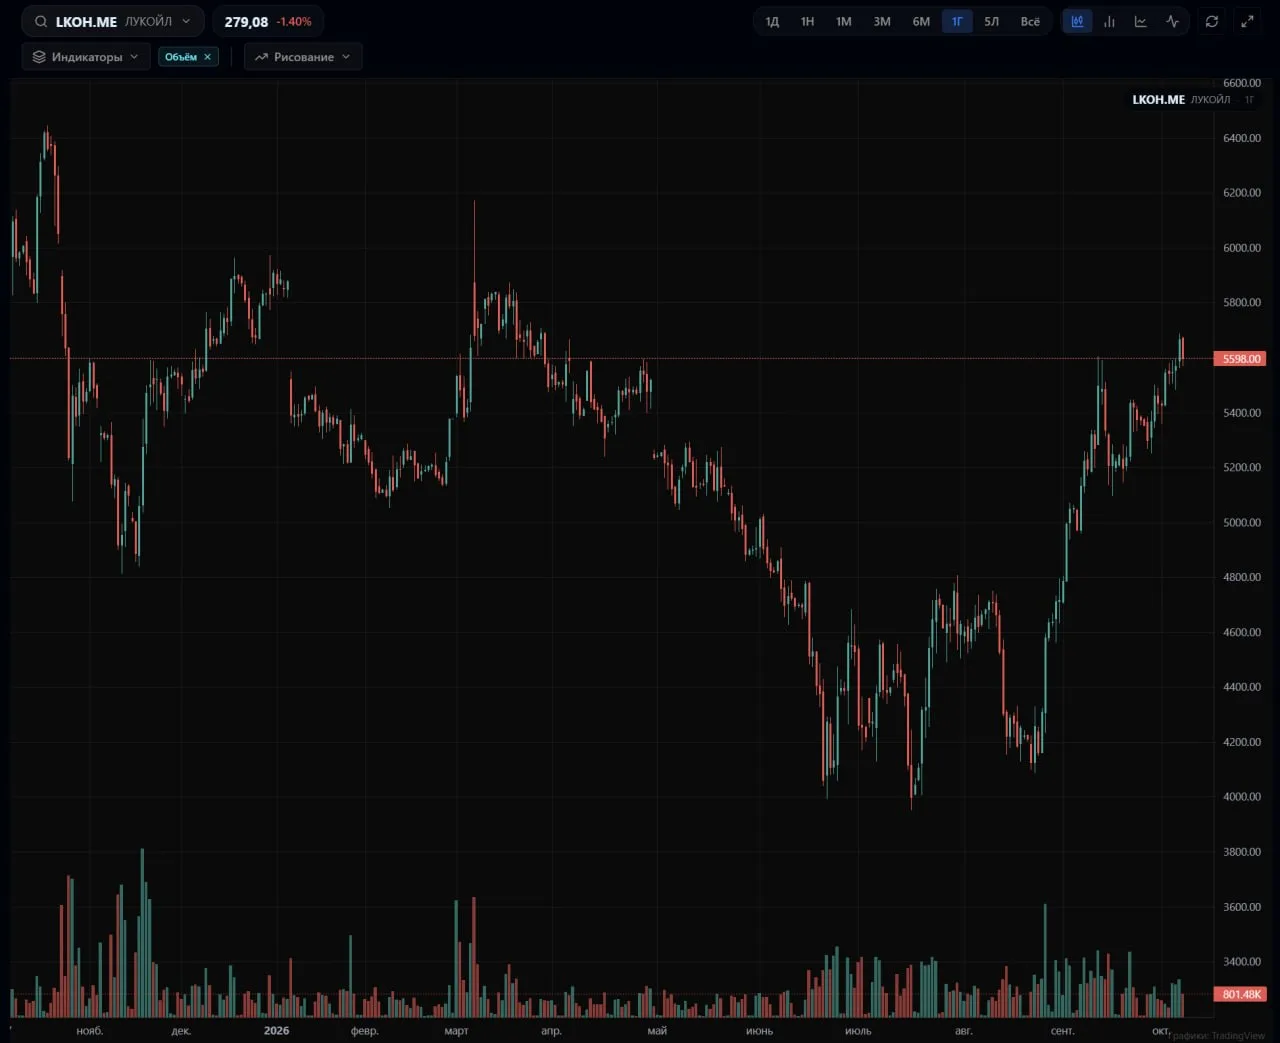Select the 6М timeframe
The width and height of the screenshot is (1280, 1043).
[921, 21]
